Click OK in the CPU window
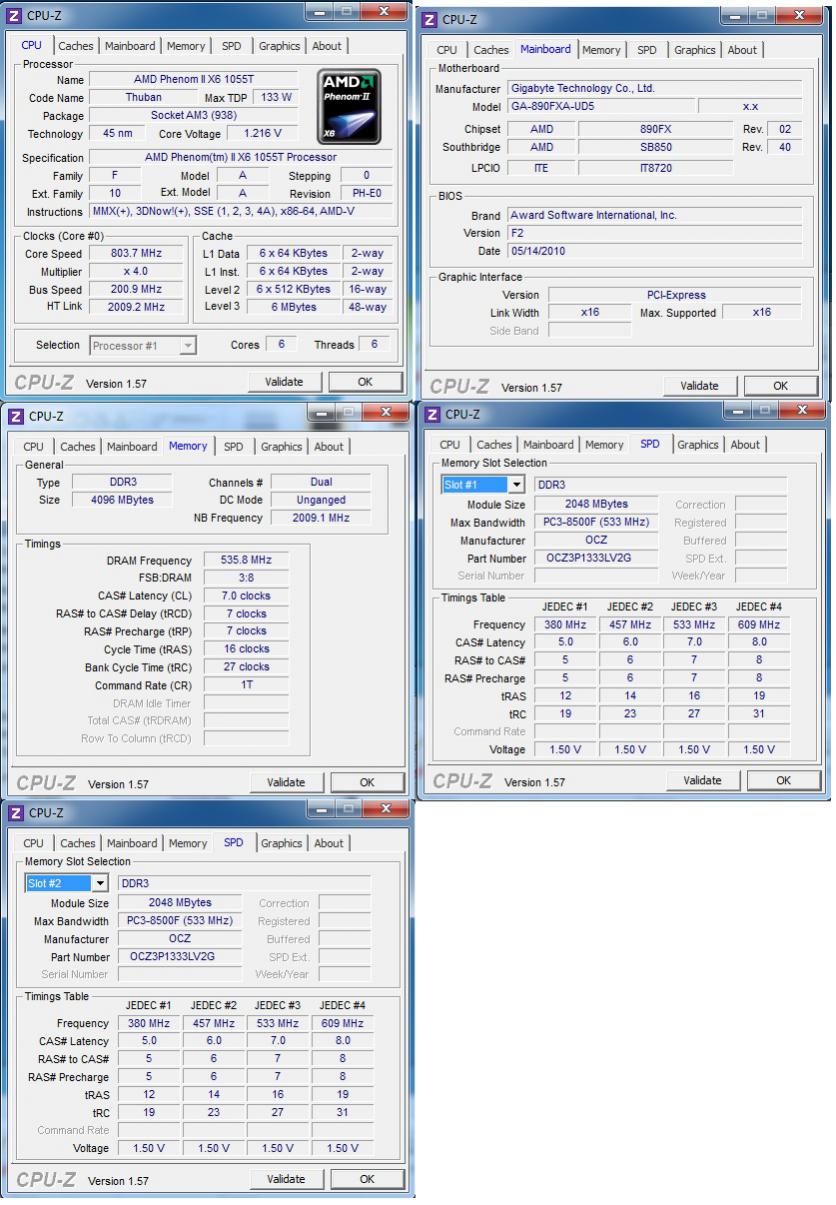The width and height of the screenshot is (836, 1205). click(x=365, y=382)
